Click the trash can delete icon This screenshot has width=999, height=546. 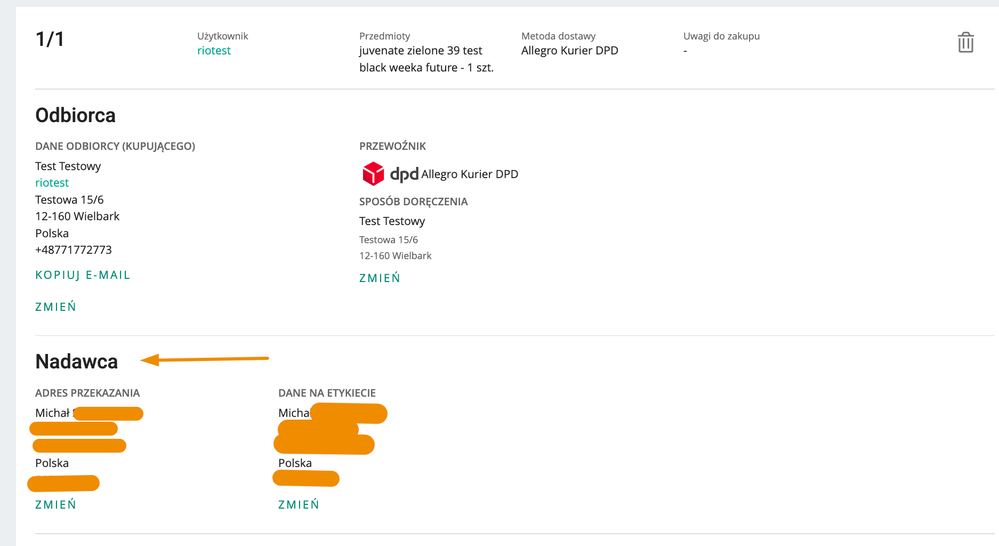point(965,43)
